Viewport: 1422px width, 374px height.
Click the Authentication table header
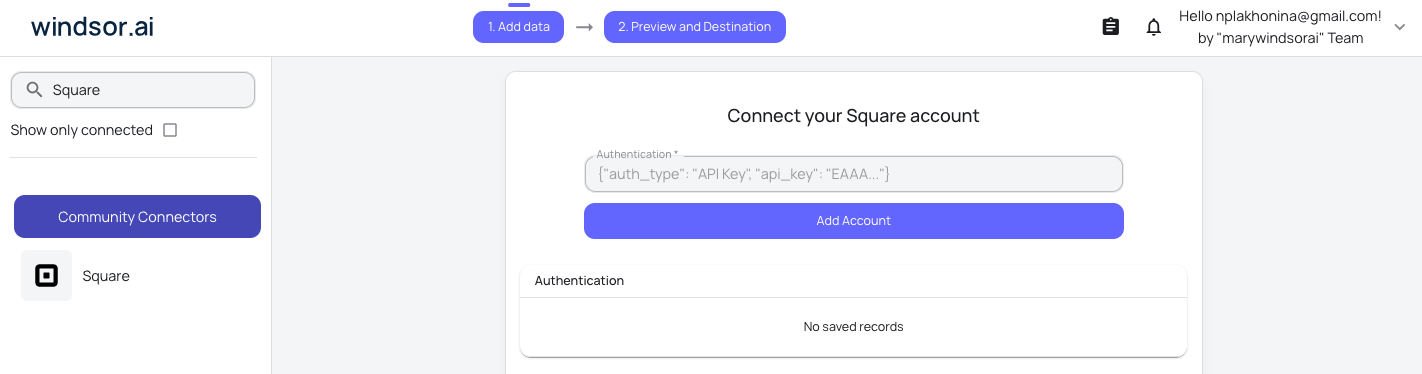coord(579,281)
